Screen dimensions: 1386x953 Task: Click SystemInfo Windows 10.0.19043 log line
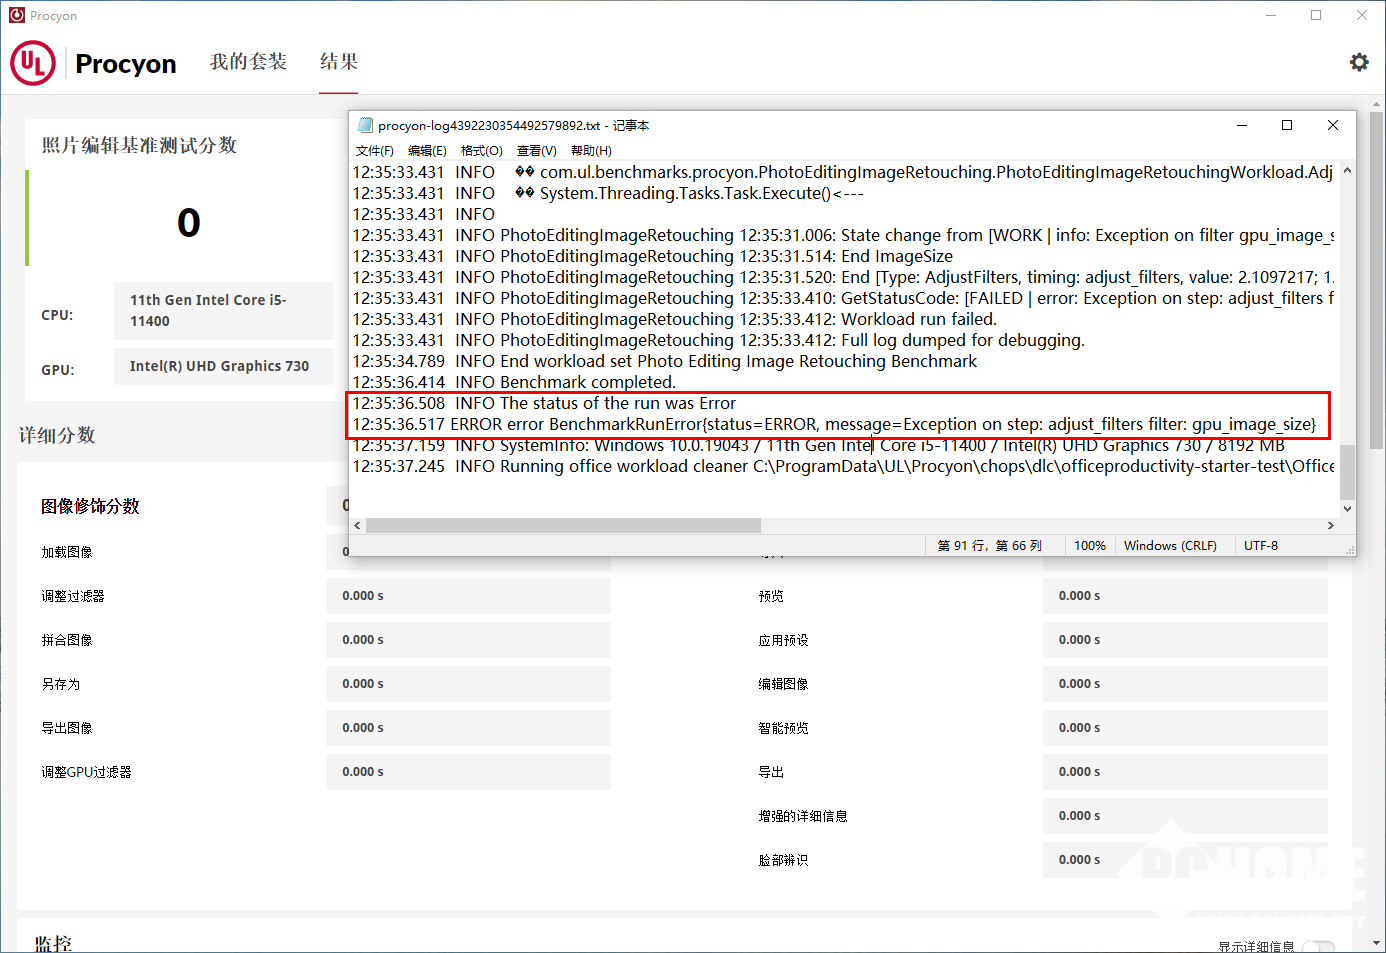(x=818, y=445)
